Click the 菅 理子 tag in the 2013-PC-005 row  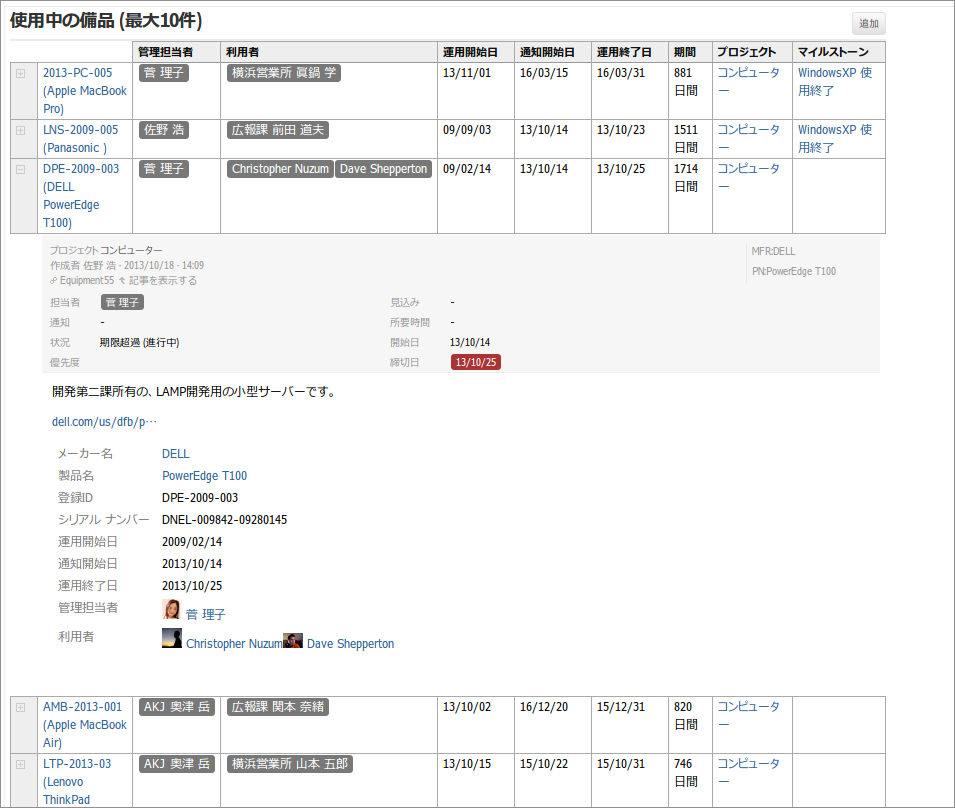(164, 73)
